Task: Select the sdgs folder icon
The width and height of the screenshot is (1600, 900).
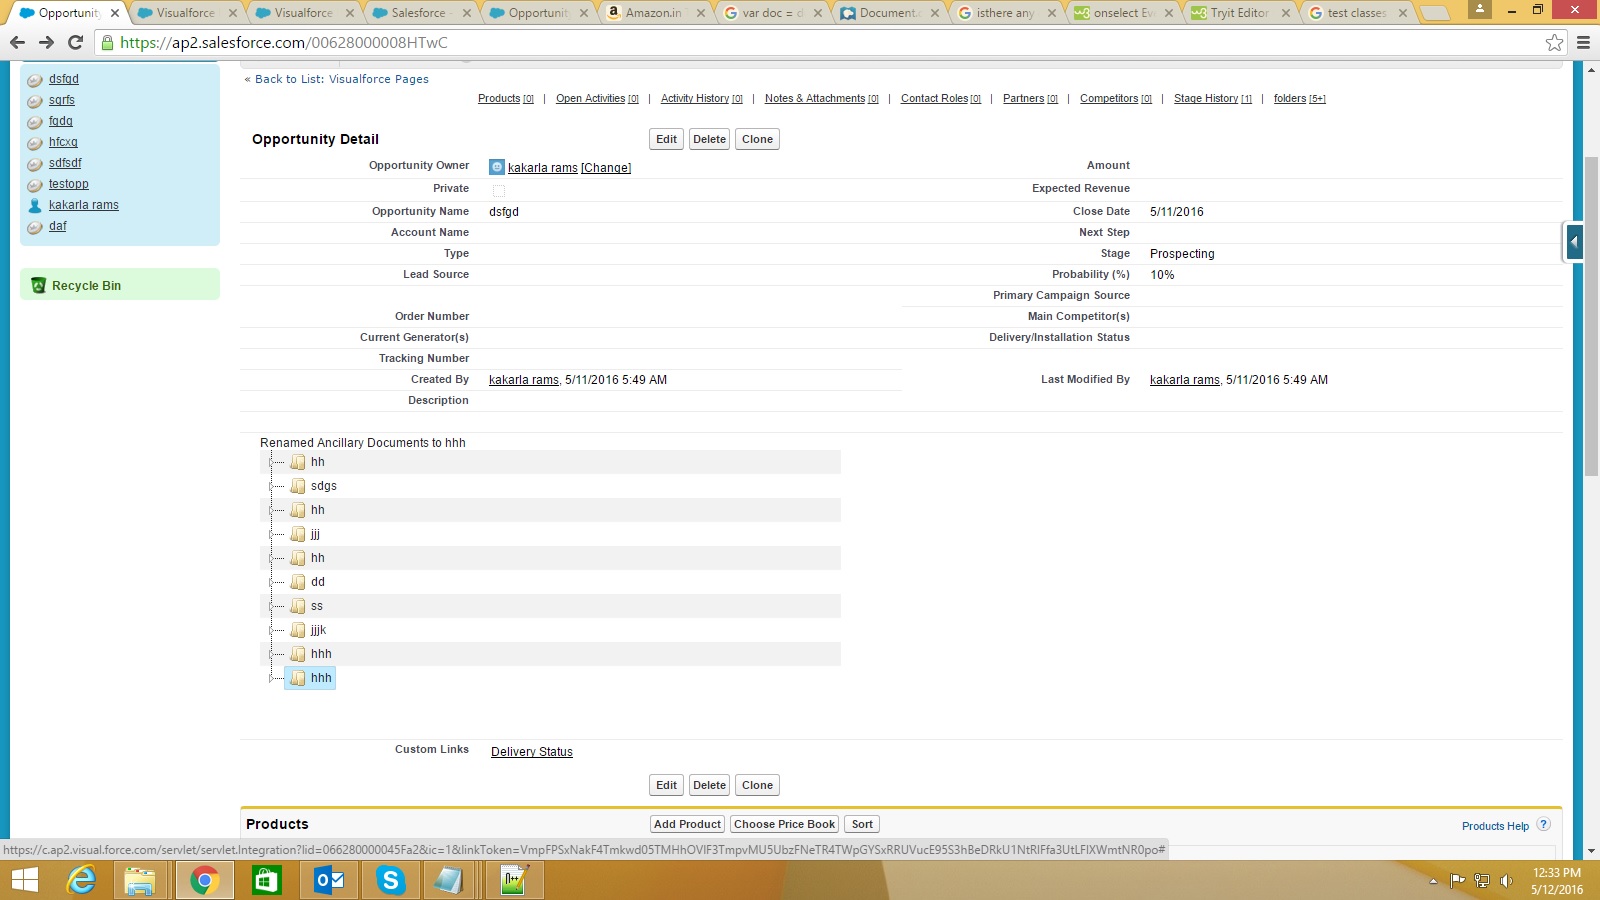Action: tap(298, 486)
